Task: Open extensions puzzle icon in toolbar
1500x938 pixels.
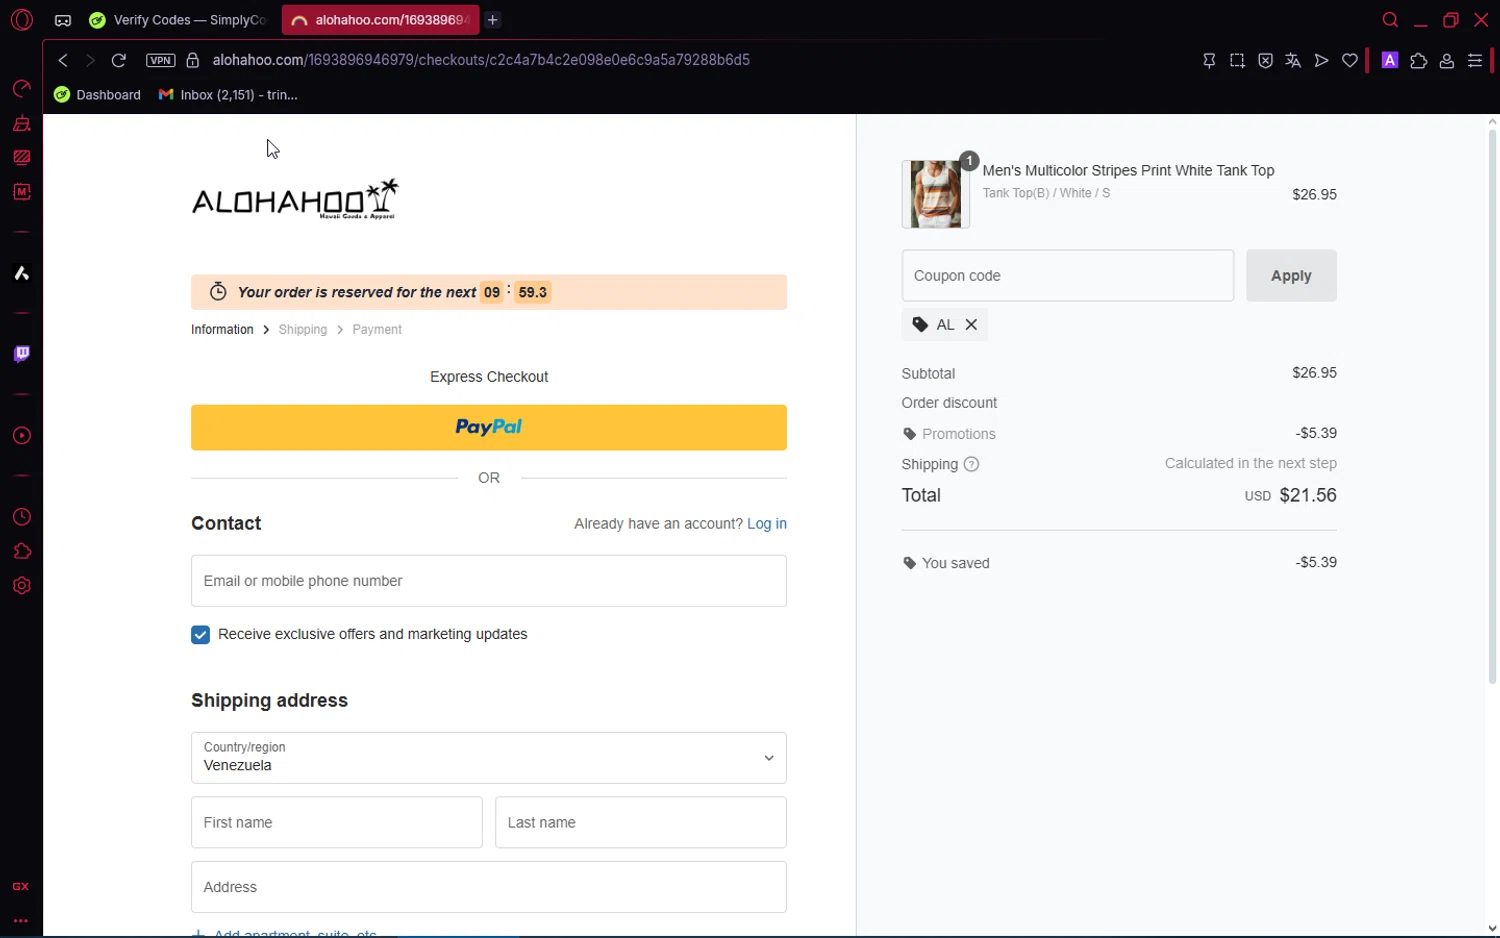Action: click(1418, 61)
